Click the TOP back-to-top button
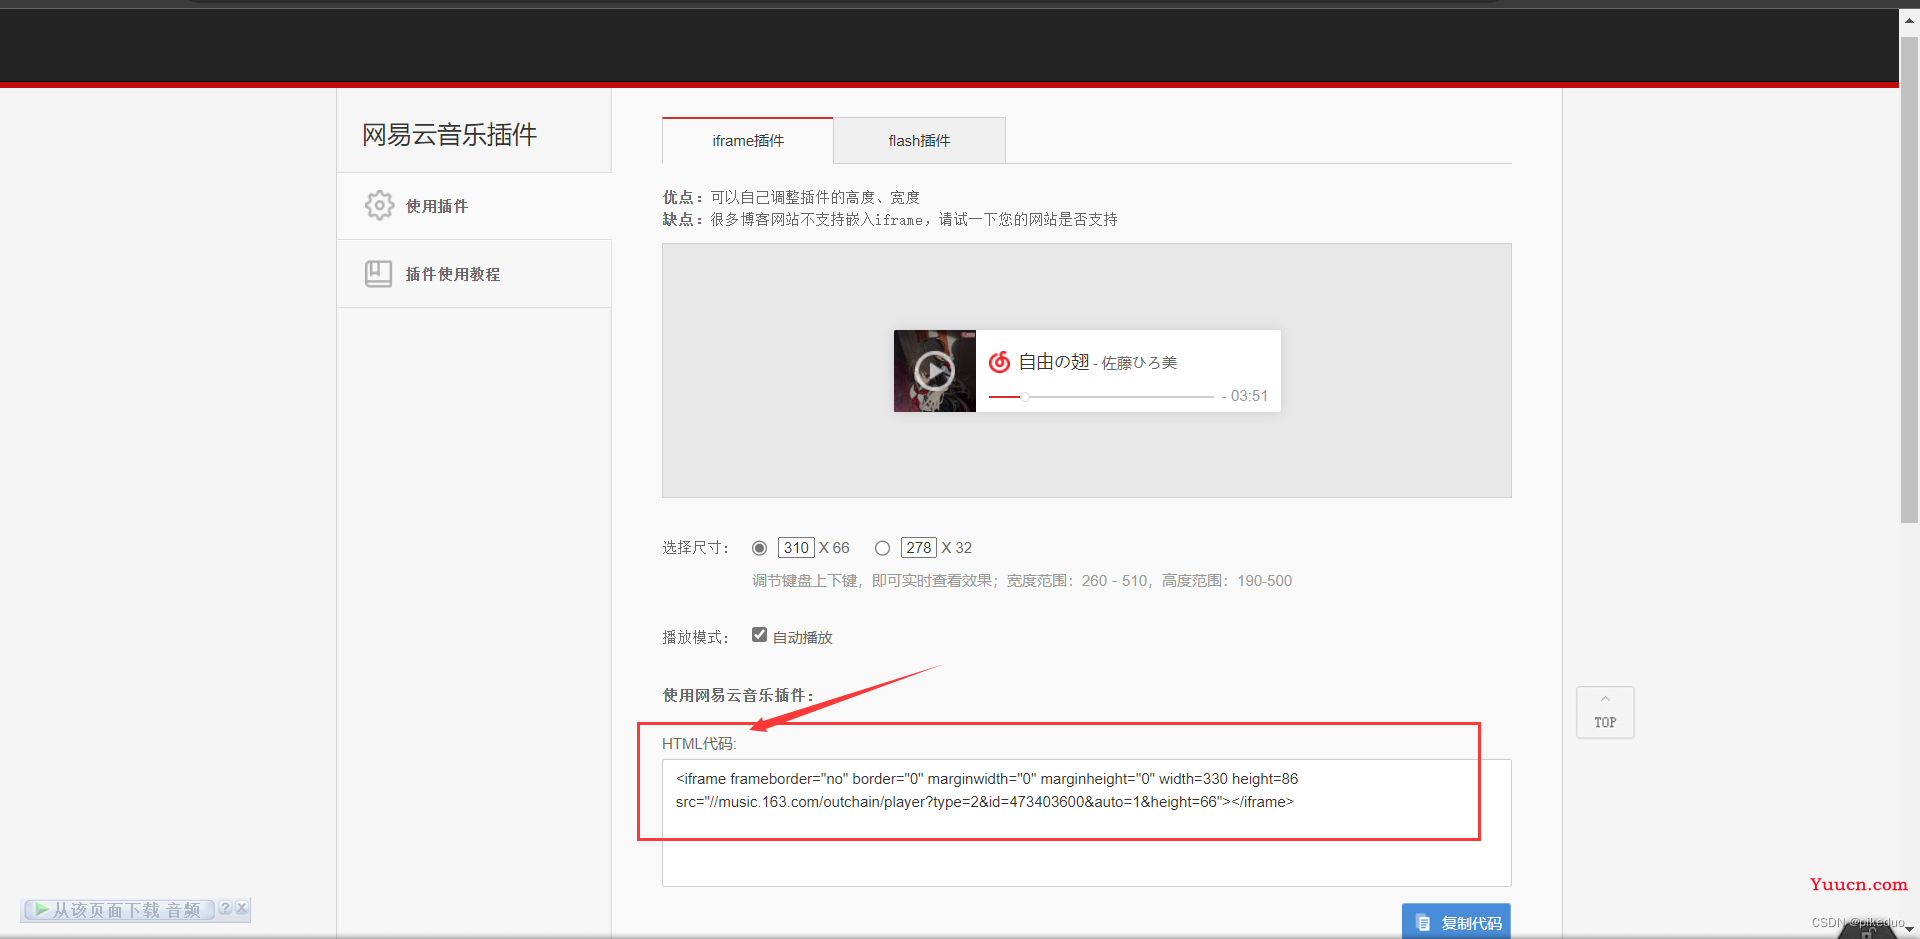This screenshot has height=939, width=1920. (1605, 712)
